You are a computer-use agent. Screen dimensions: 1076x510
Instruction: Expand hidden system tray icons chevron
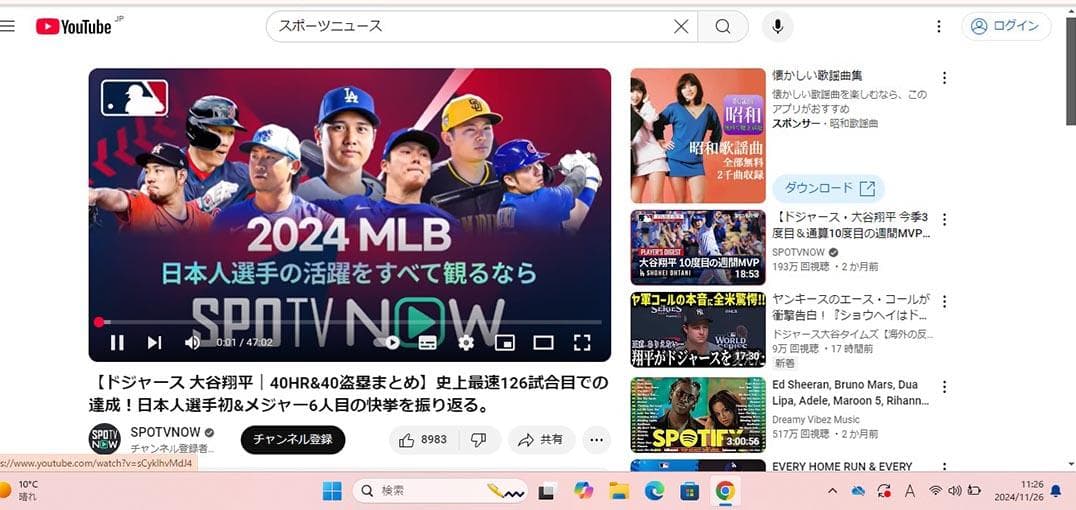point(832,491)
